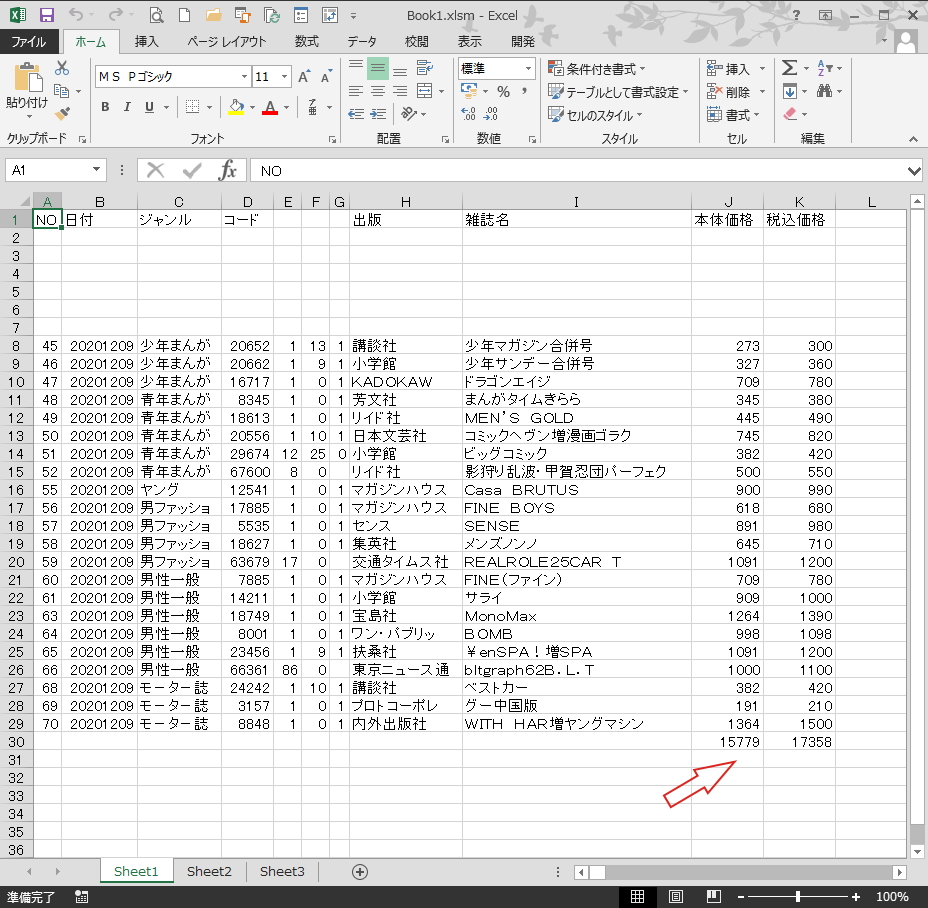Click the open folder icon
This screenshot has width=928, height=908.
[x=213, y=15]
